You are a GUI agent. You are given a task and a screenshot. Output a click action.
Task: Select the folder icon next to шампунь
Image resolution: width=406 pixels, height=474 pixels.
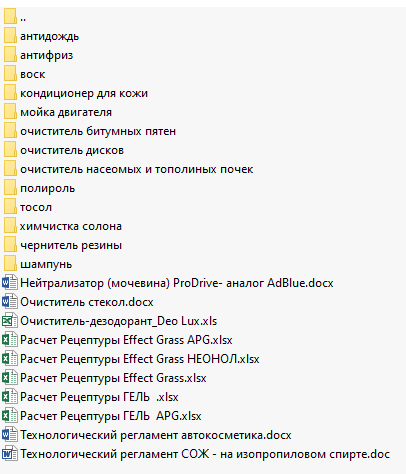10,263
